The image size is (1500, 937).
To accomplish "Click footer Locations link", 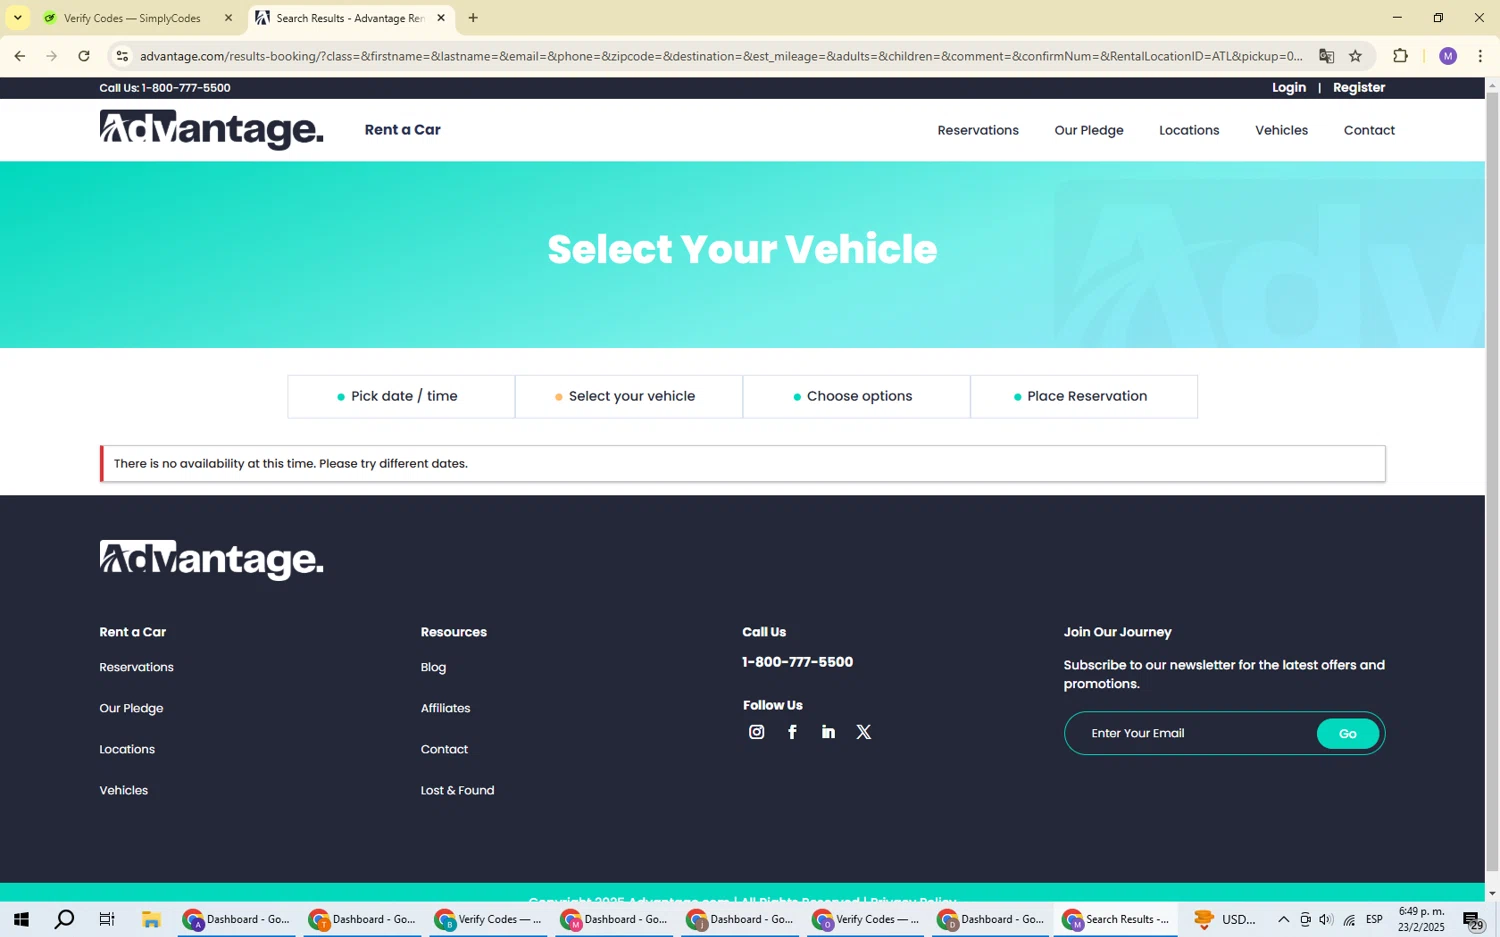I will (127, 749).
